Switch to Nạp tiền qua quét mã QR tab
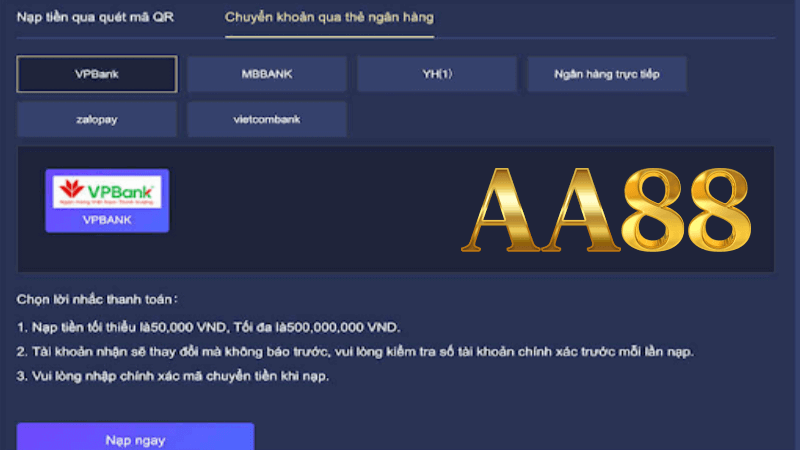The width and height of the screenshot is (800, 450). [95, 17]
